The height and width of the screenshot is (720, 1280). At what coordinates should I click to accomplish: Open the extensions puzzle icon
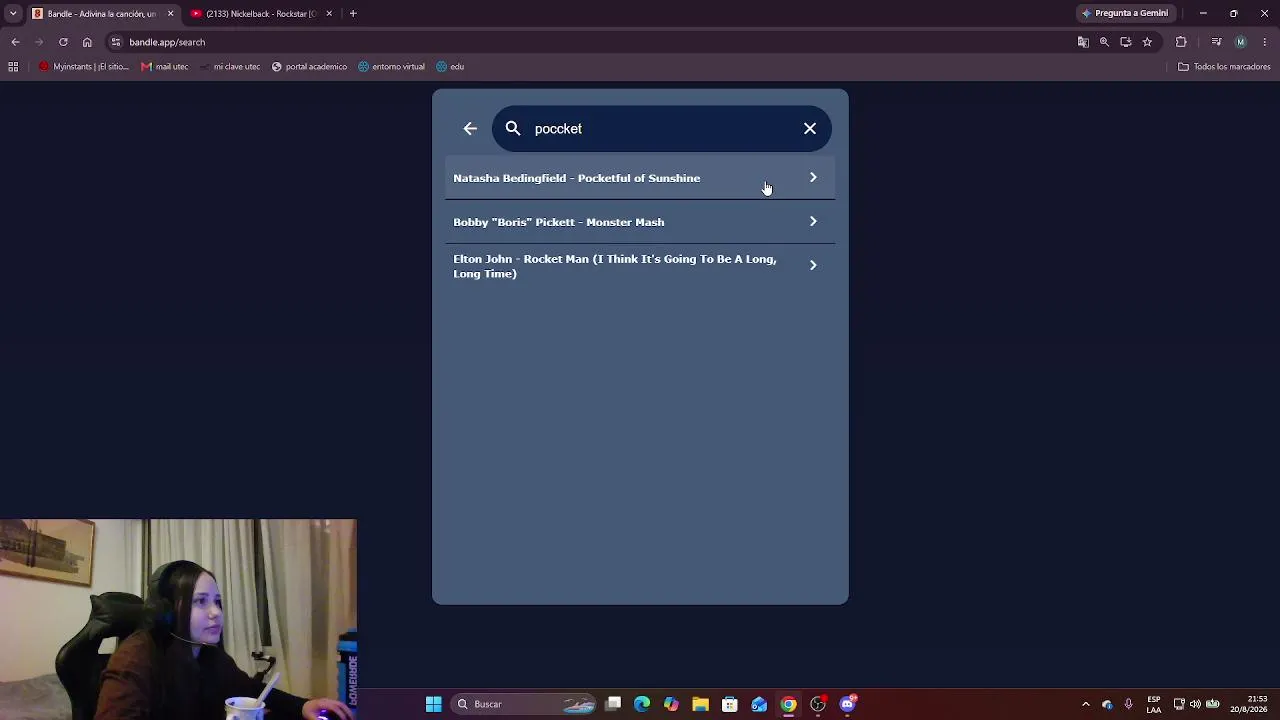[1181, 42]
